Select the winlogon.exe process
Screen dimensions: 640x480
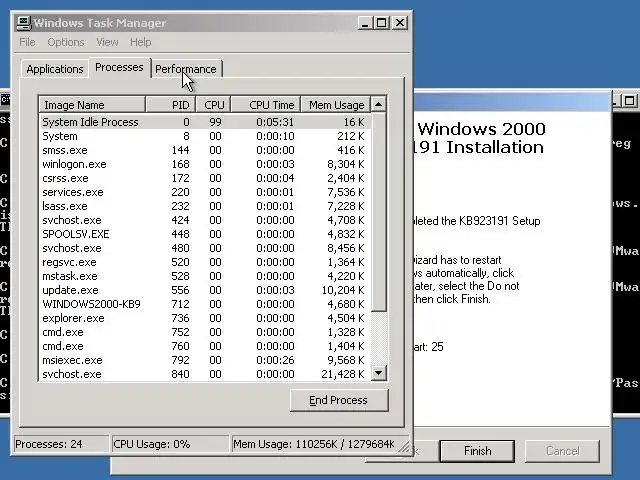[x=205, y=164]
